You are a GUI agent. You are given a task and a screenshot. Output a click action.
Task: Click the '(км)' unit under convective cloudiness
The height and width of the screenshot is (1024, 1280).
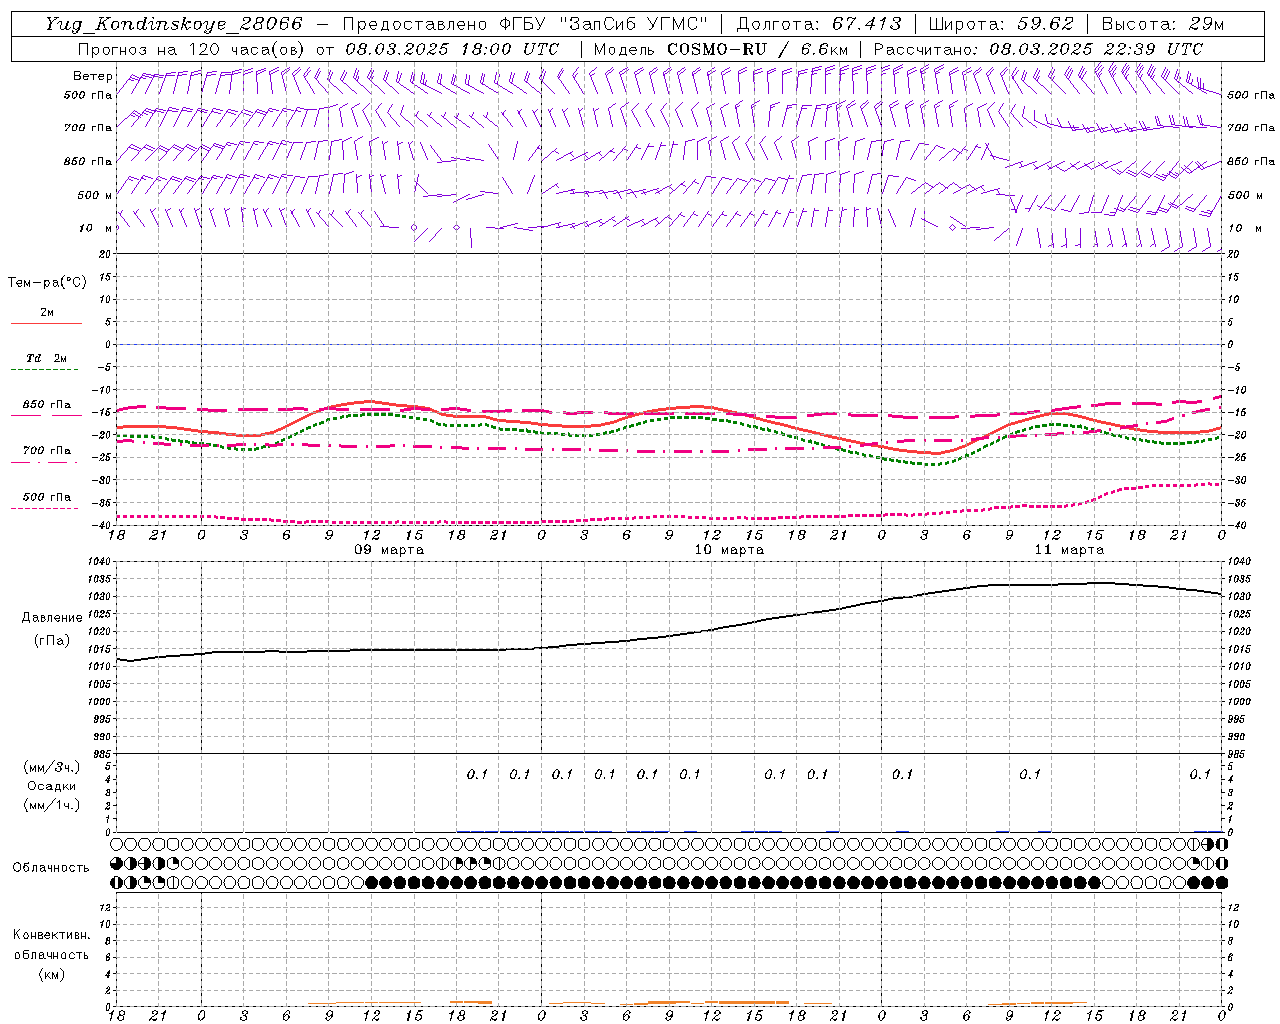tap(51, 974)
